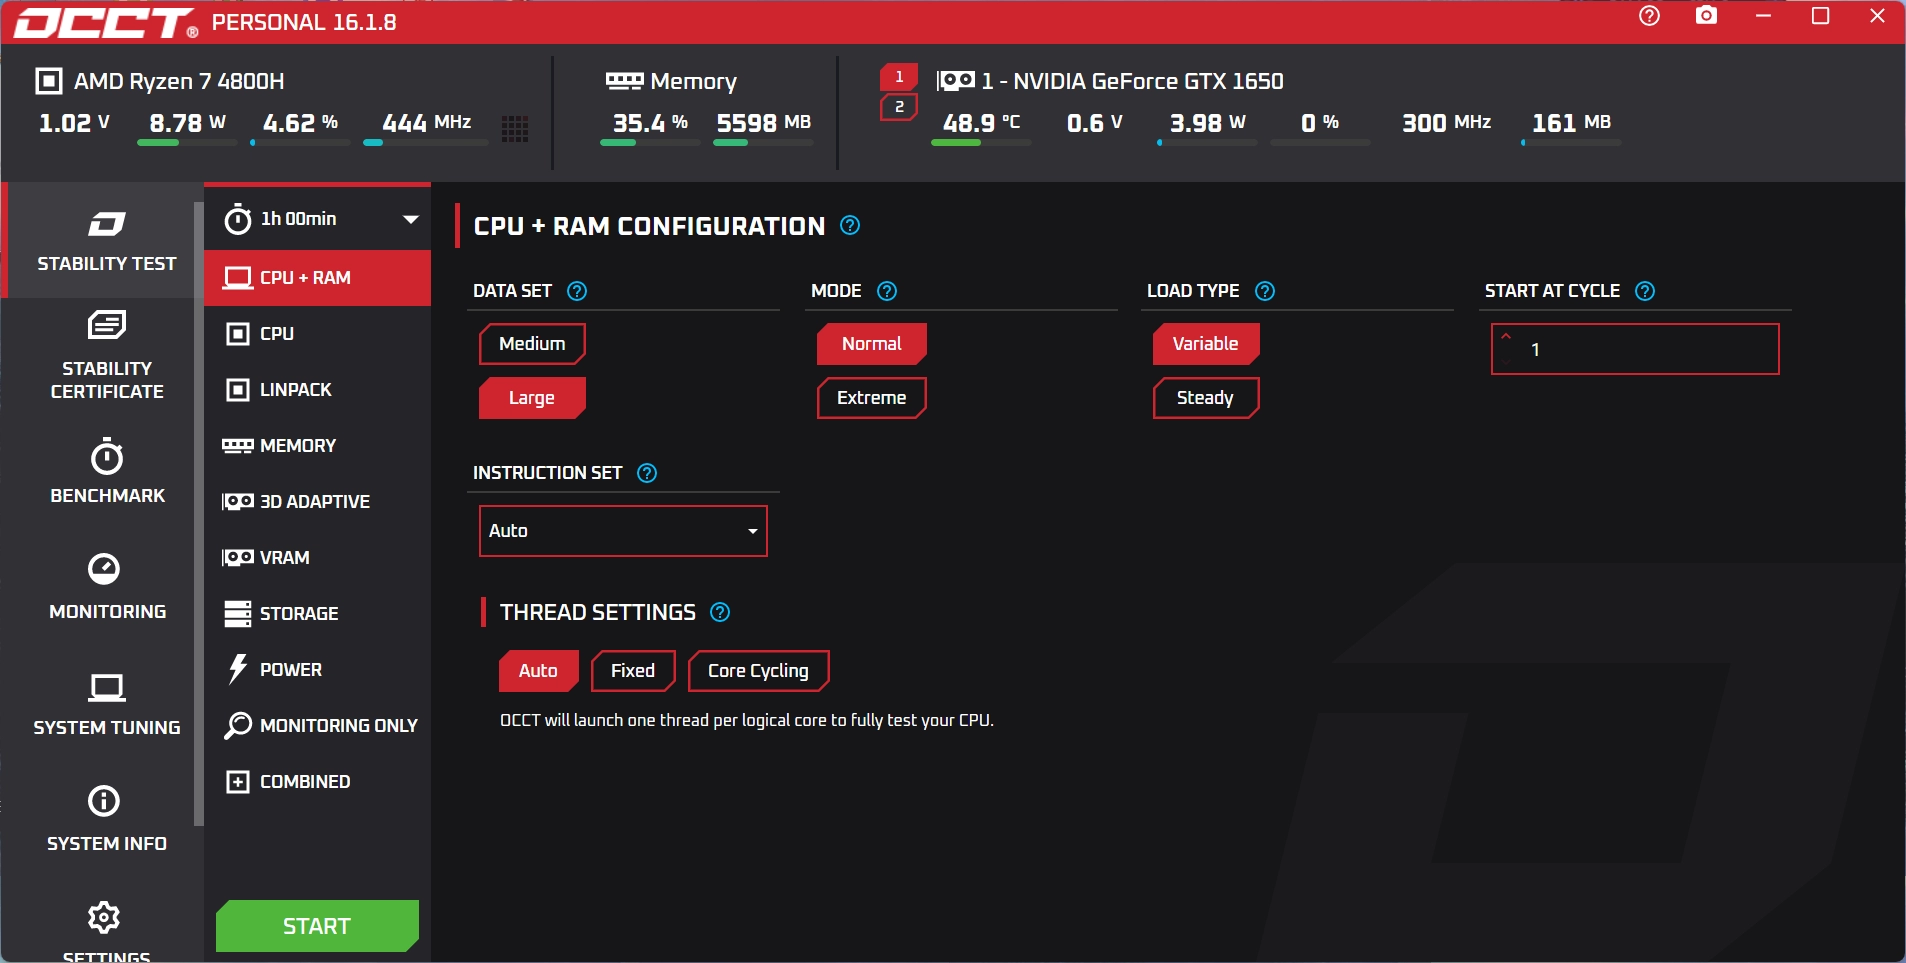Go to the Benchmark section

point(106,471)
